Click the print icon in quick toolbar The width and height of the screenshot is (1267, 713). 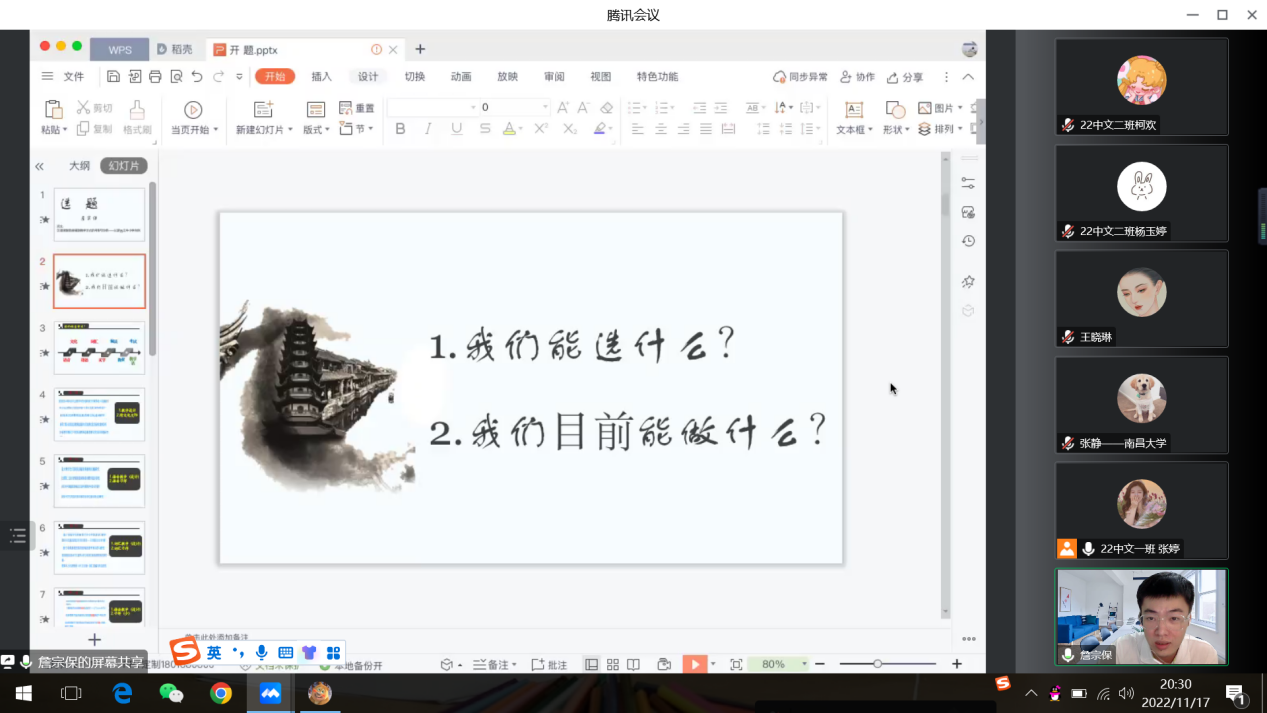[155, 77]
